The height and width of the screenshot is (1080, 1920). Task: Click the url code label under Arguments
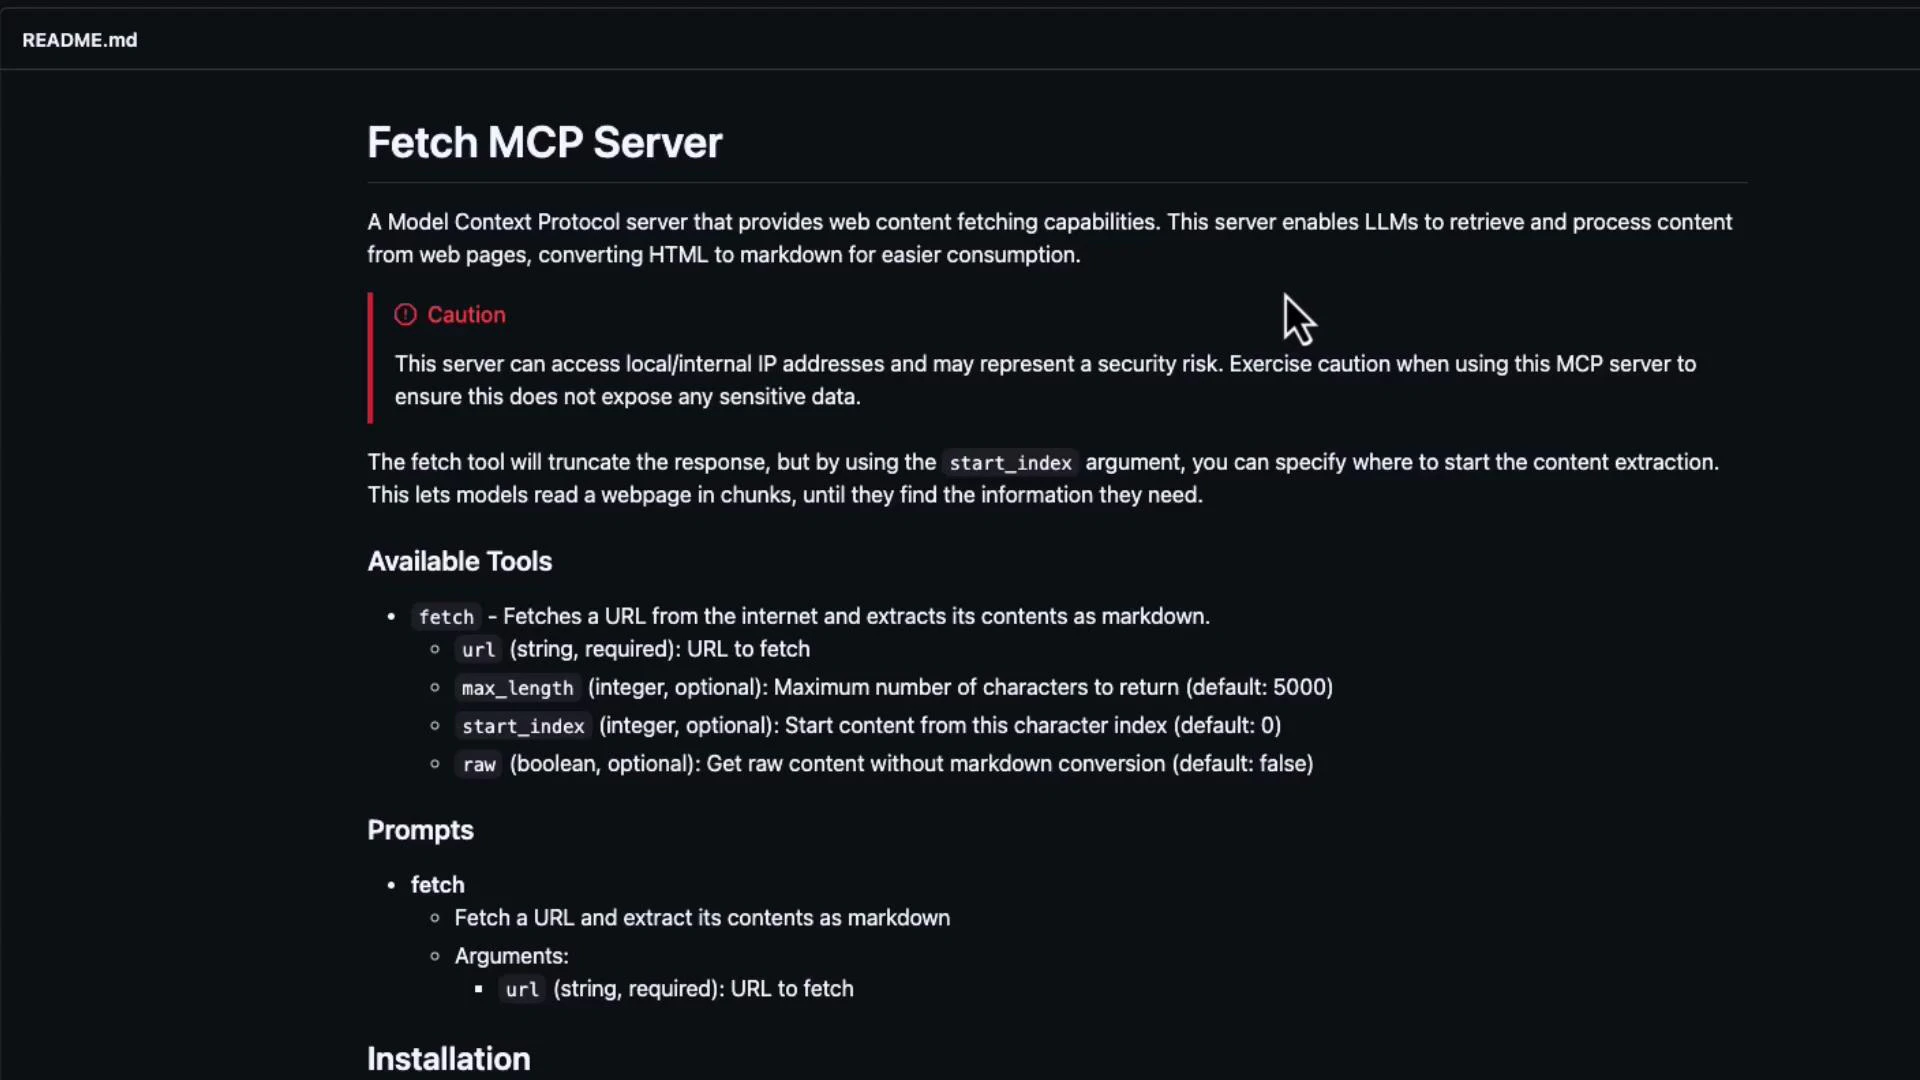pyautogui.click(x=522, y=990)
